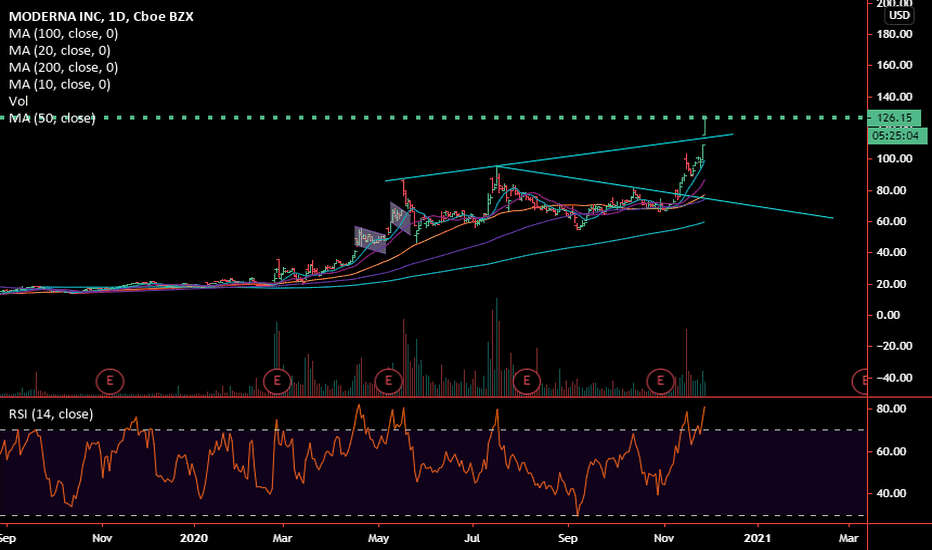The height and width of the screenshot is (550, 932).
Task: Click the RSI 40.00 axis label
Action: 891,494
